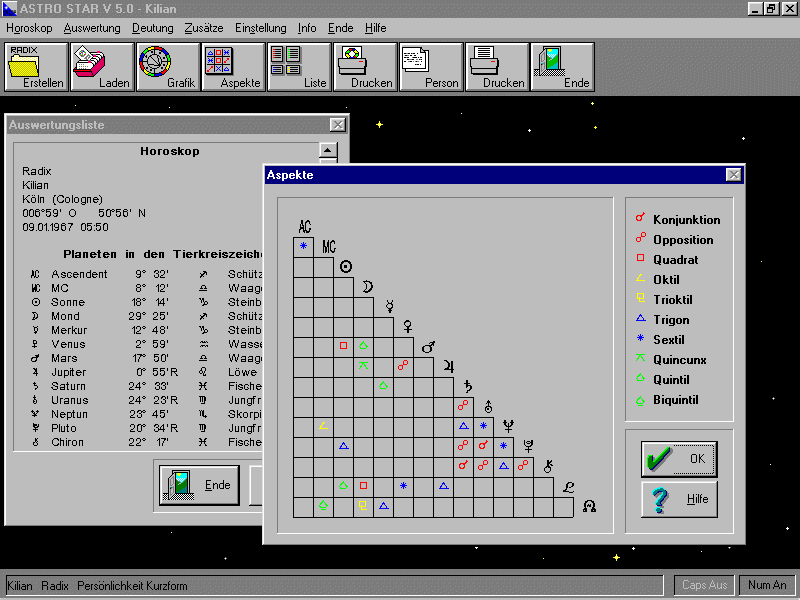Open the Einstellung menu
The height and width of the screenshot is (600, 800).
point(260,28)
